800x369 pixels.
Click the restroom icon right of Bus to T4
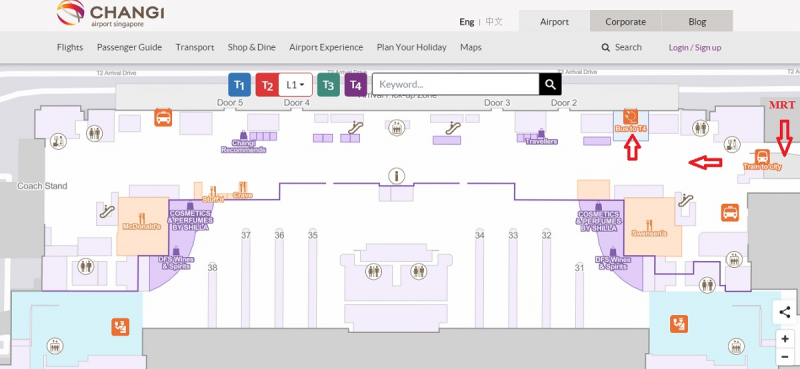pos(700,128)
